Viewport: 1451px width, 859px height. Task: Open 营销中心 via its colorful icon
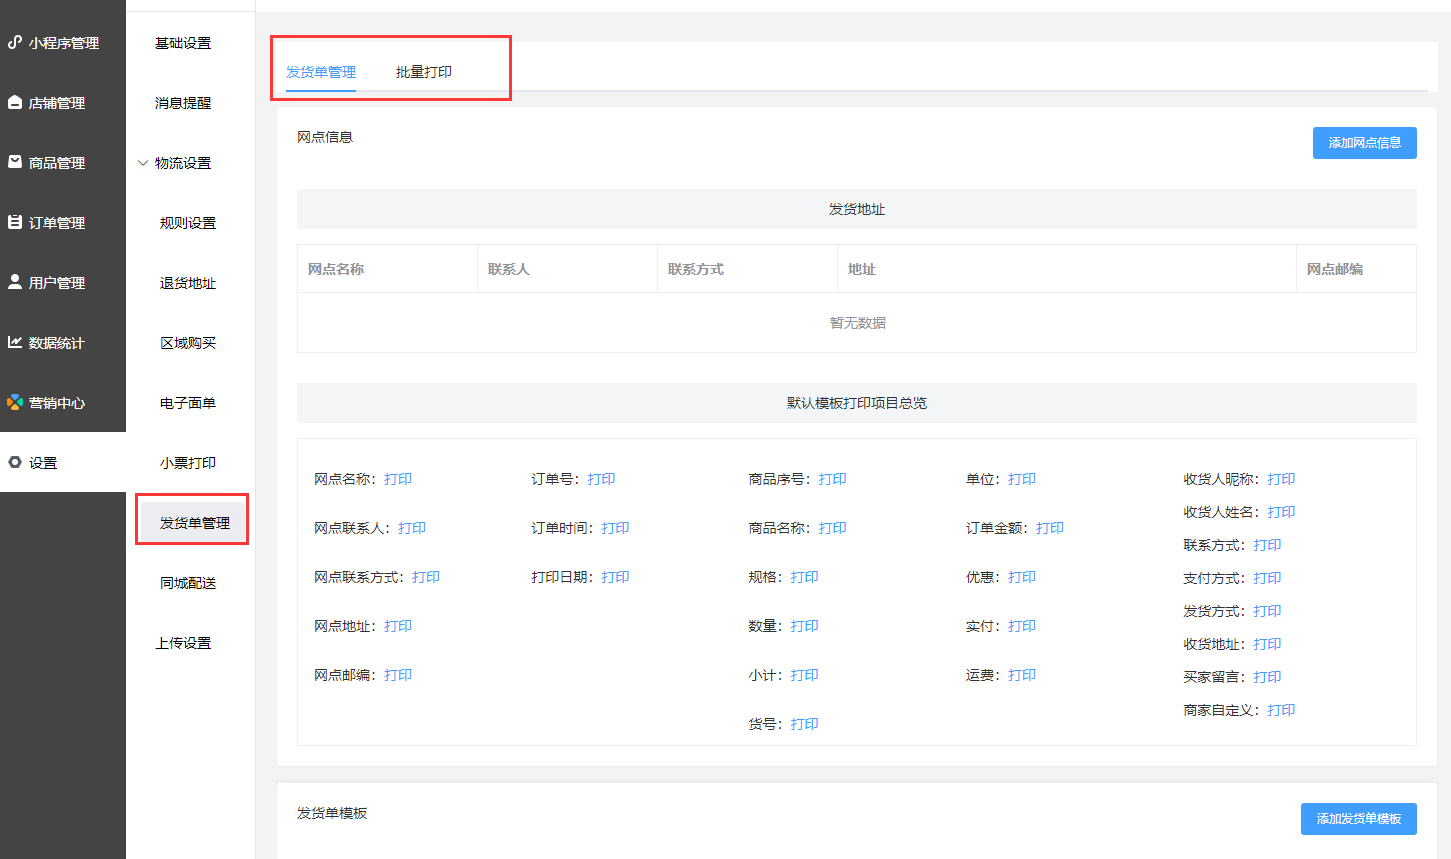(15, 402)
